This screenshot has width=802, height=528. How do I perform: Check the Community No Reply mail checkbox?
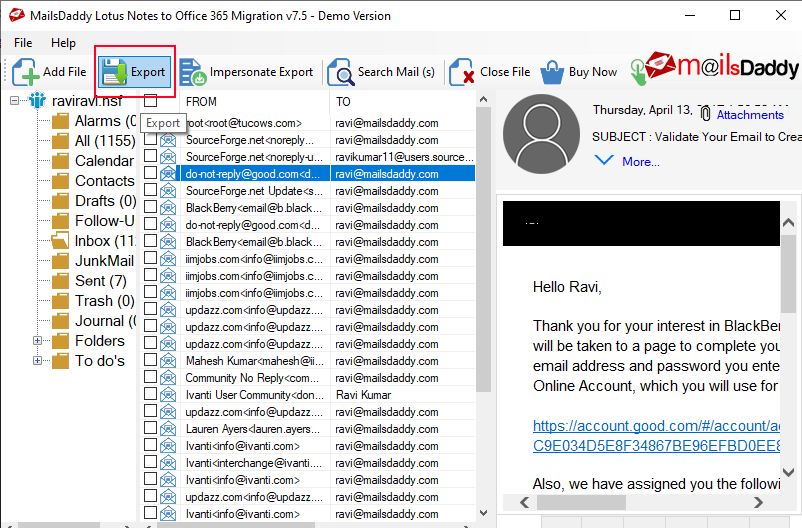[x=150, y=377]
